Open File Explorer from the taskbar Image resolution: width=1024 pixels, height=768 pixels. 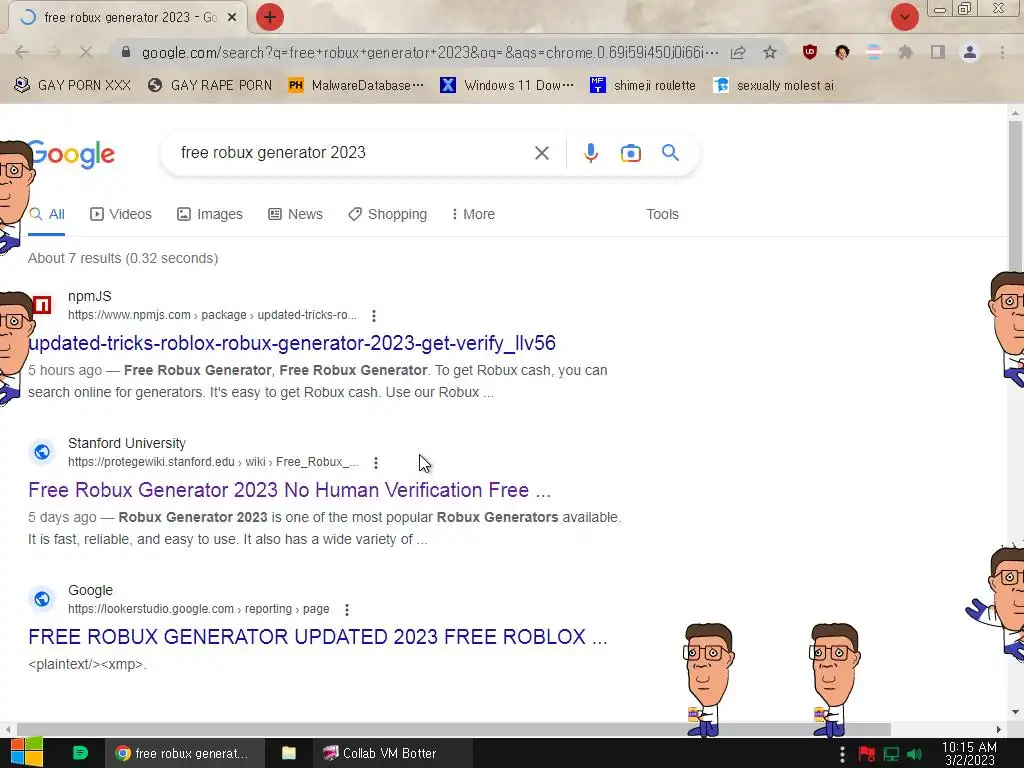(289, 753)
